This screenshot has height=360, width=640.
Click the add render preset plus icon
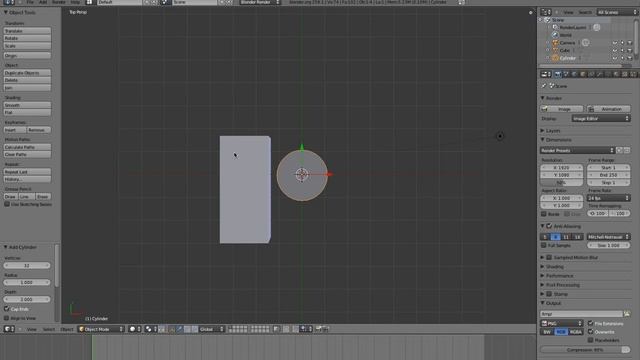pyautogui.click(x=620, y=150)
